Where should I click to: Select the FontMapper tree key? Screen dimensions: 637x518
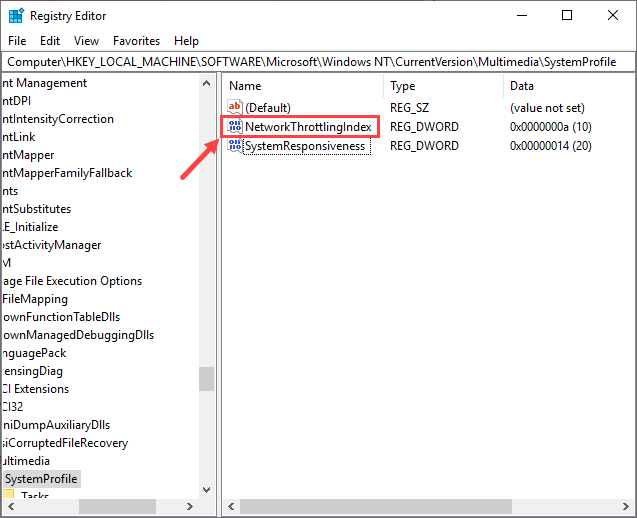point(28,155)
